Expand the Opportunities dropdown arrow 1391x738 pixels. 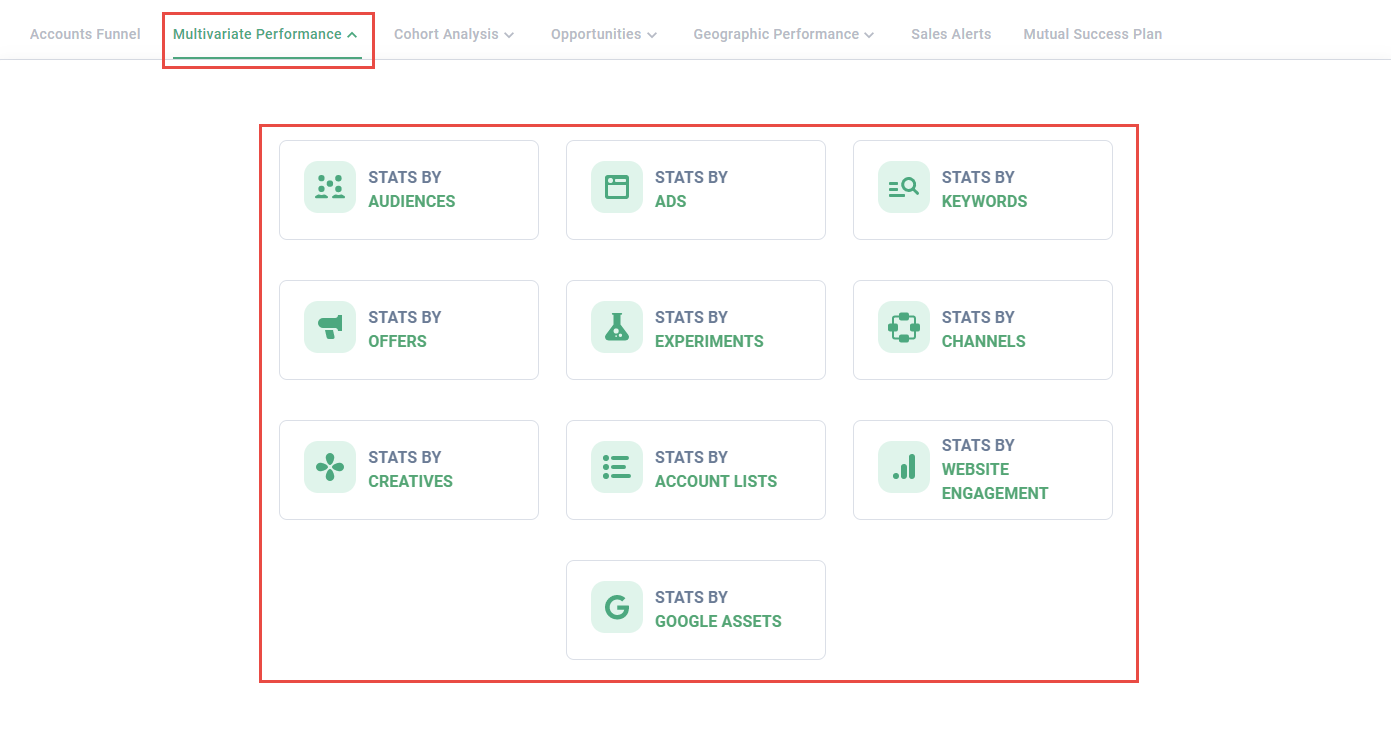tap(652, 35)
